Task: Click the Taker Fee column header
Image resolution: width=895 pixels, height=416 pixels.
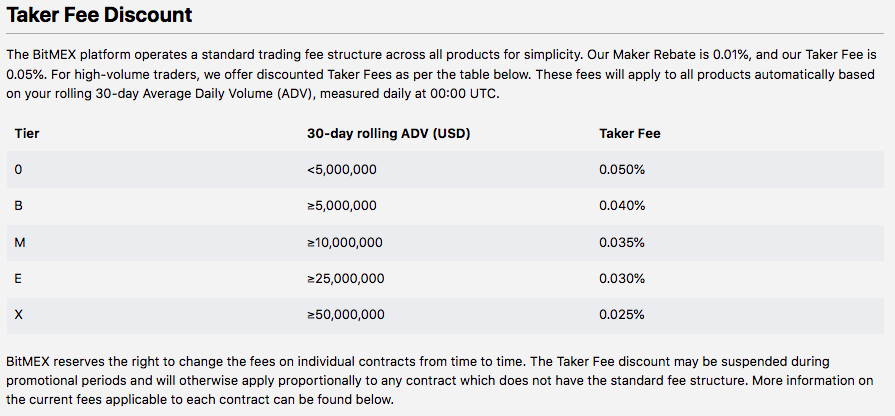Action: click(630, 134)
